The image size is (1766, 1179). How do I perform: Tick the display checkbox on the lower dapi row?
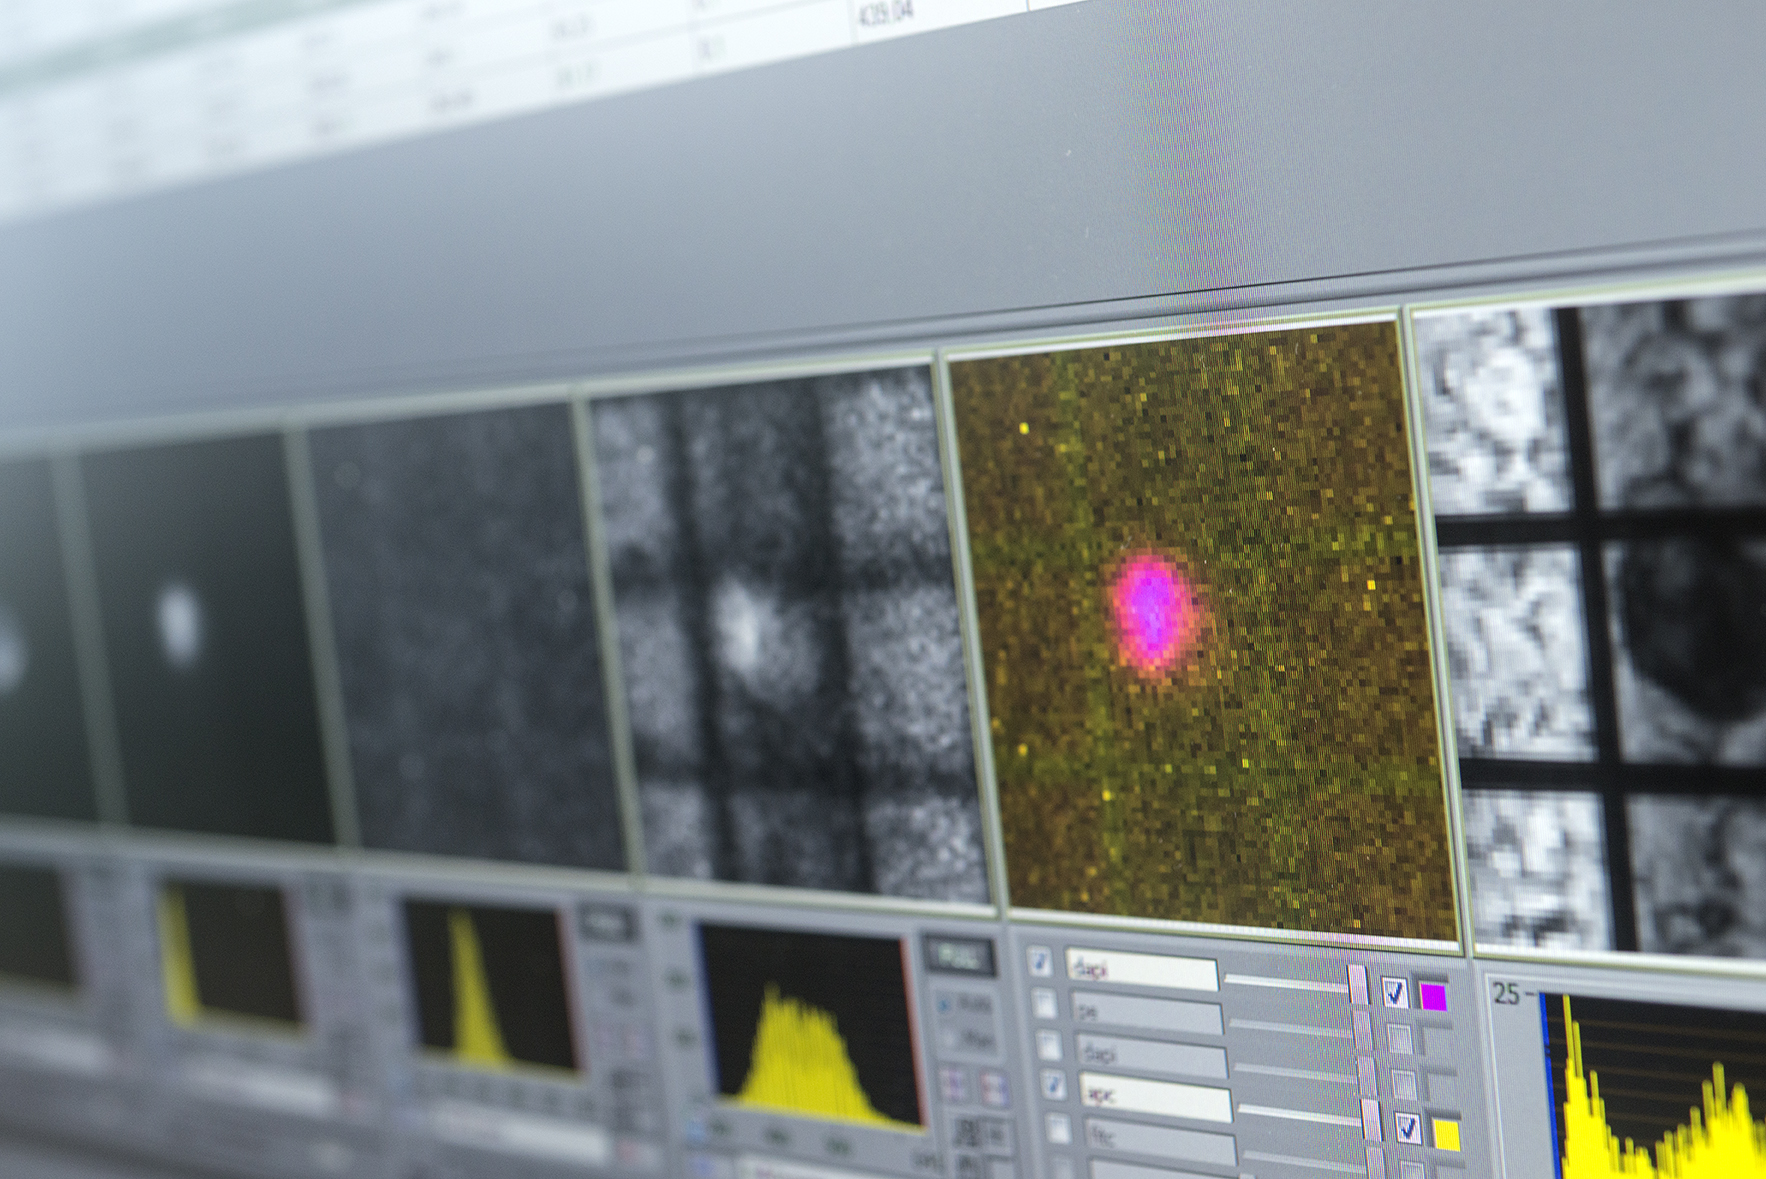(x=1405, y=1086)
